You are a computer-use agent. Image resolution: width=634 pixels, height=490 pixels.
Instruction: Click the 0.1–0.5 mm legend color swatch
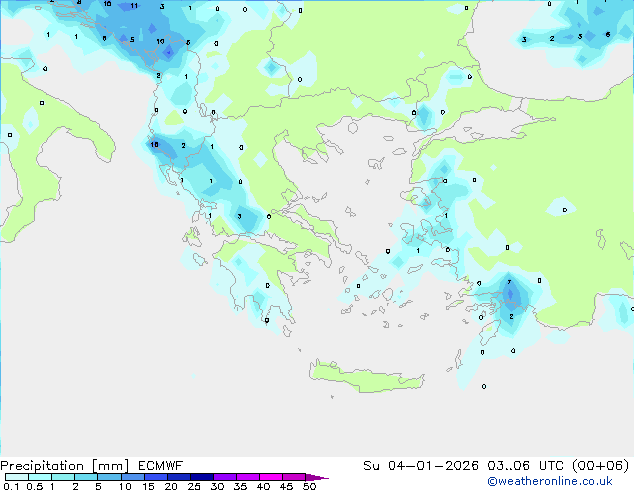tap(17, 477)
